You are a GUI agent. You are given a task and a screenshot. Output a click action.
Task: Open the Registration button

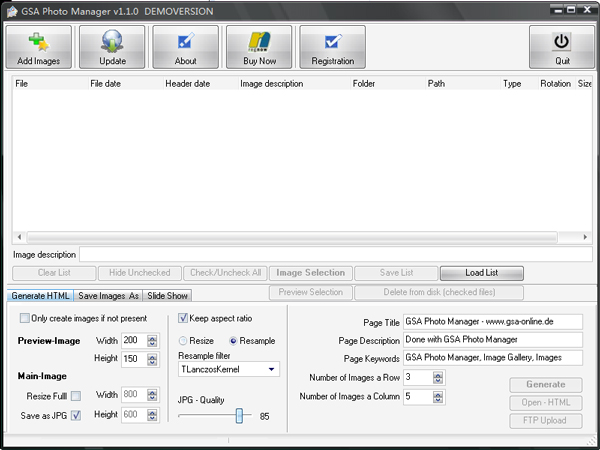pos(333,47)
